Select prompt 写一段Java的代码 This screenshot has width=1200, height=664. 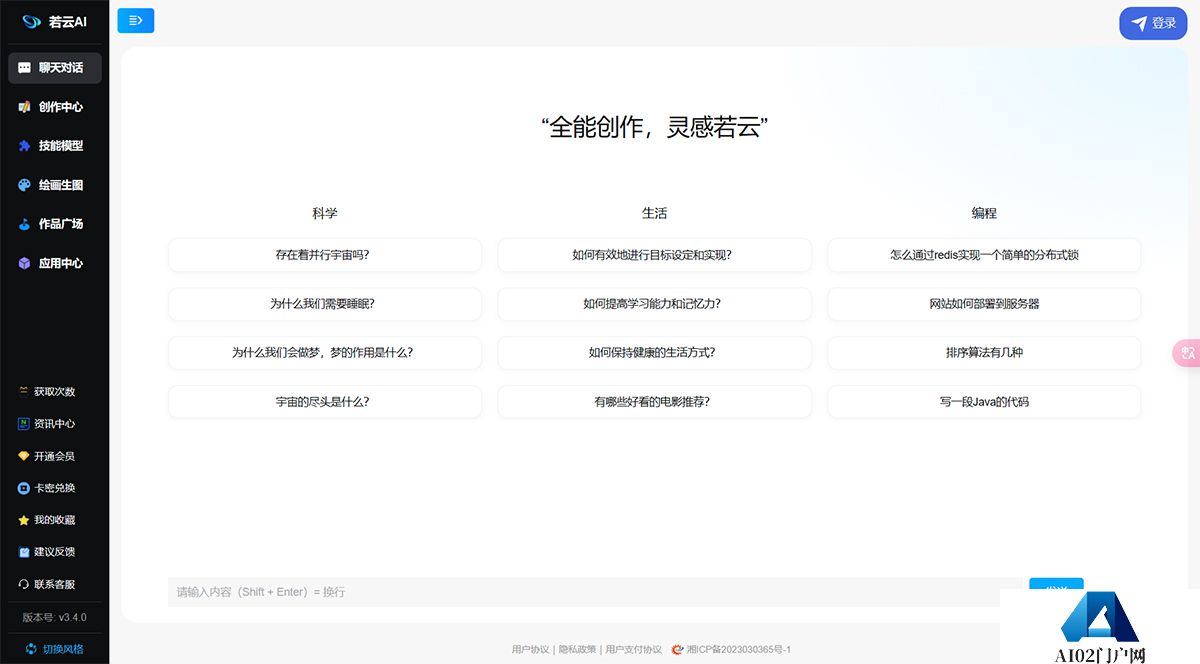(x=984, y=402)
